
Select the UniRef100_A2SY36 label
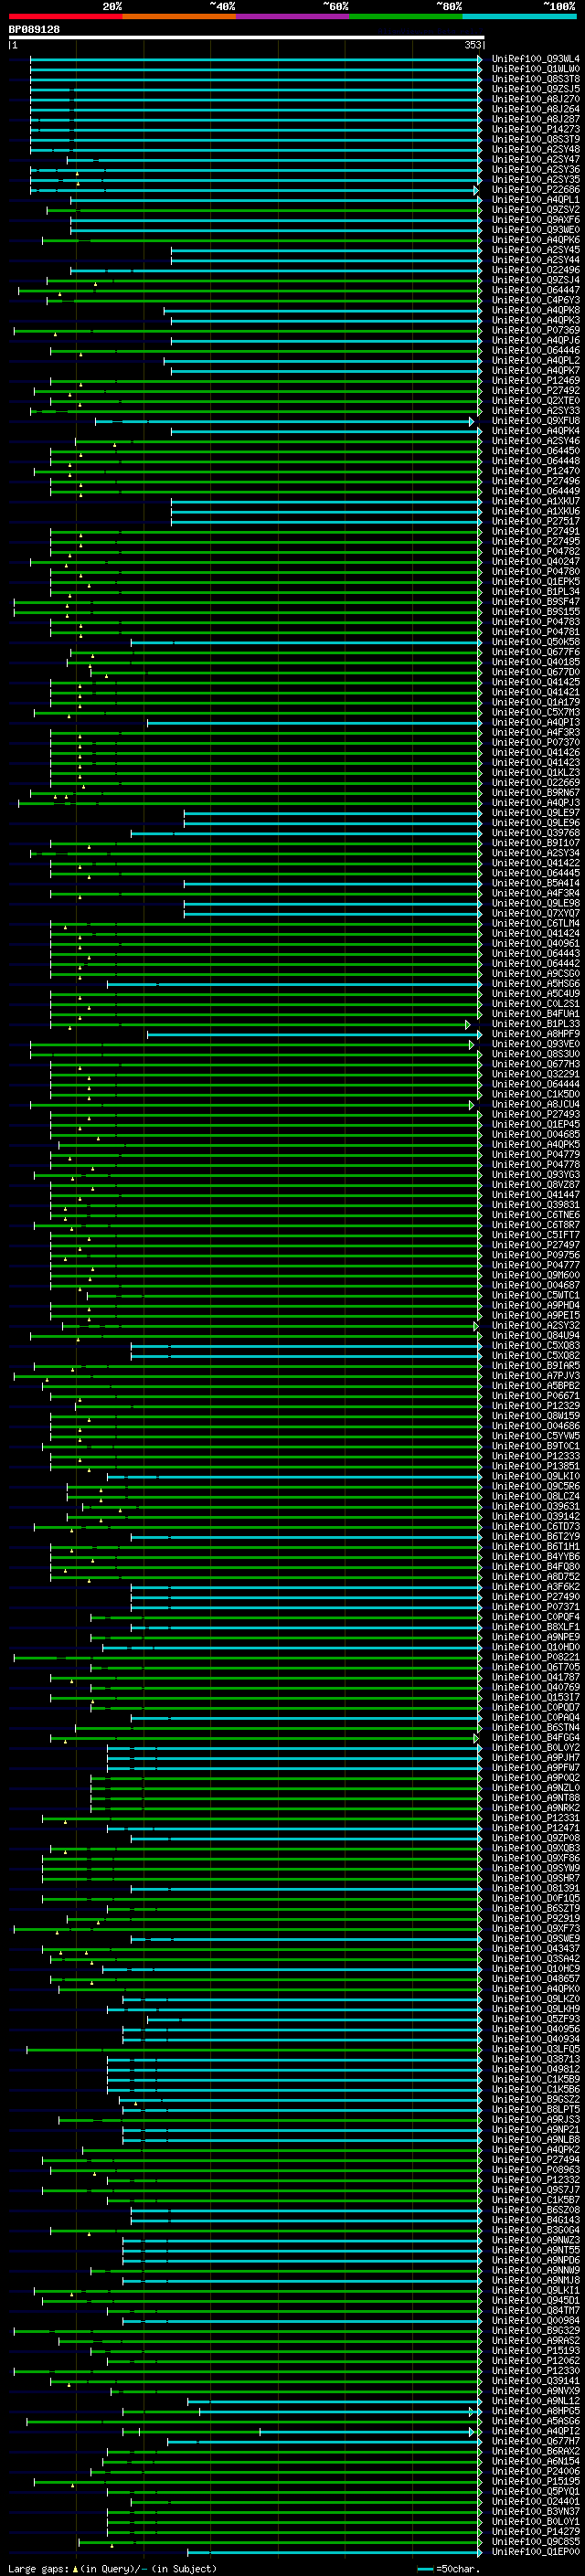tap(535, 169)
